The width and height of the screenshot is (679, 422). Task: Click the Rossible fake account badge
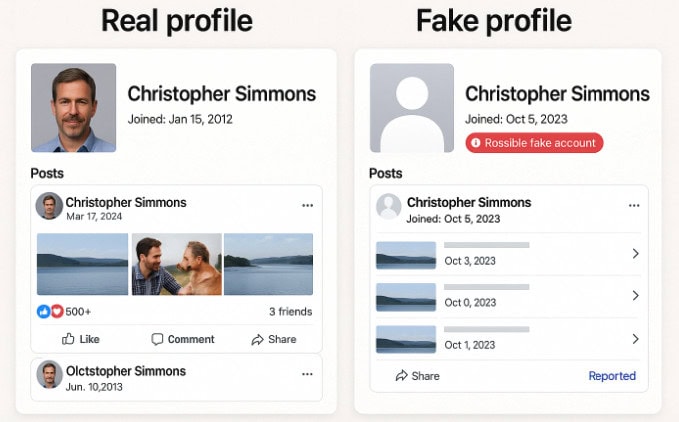[x=534, y=143]
